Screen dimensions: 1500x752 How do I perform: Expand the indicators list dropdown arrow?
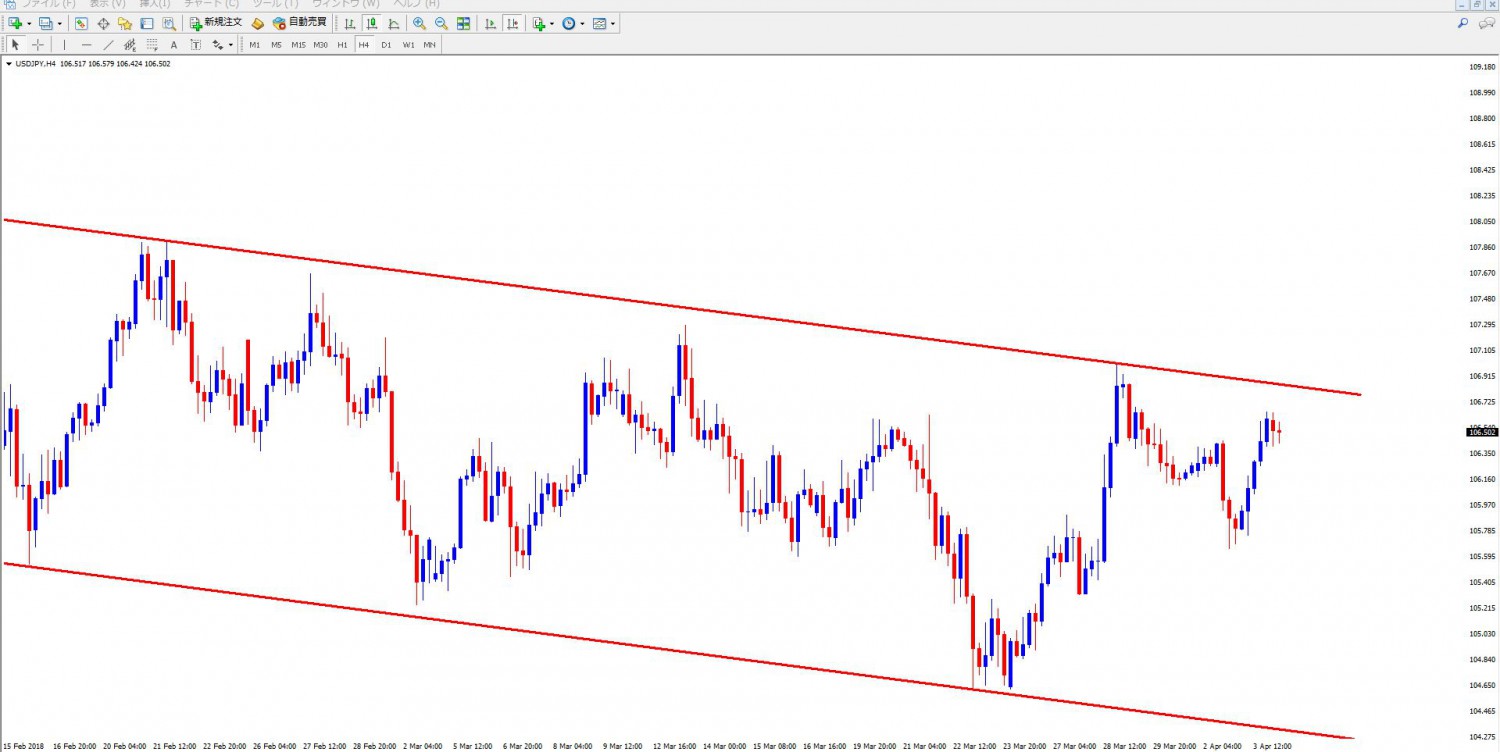[x=552, y=23]
